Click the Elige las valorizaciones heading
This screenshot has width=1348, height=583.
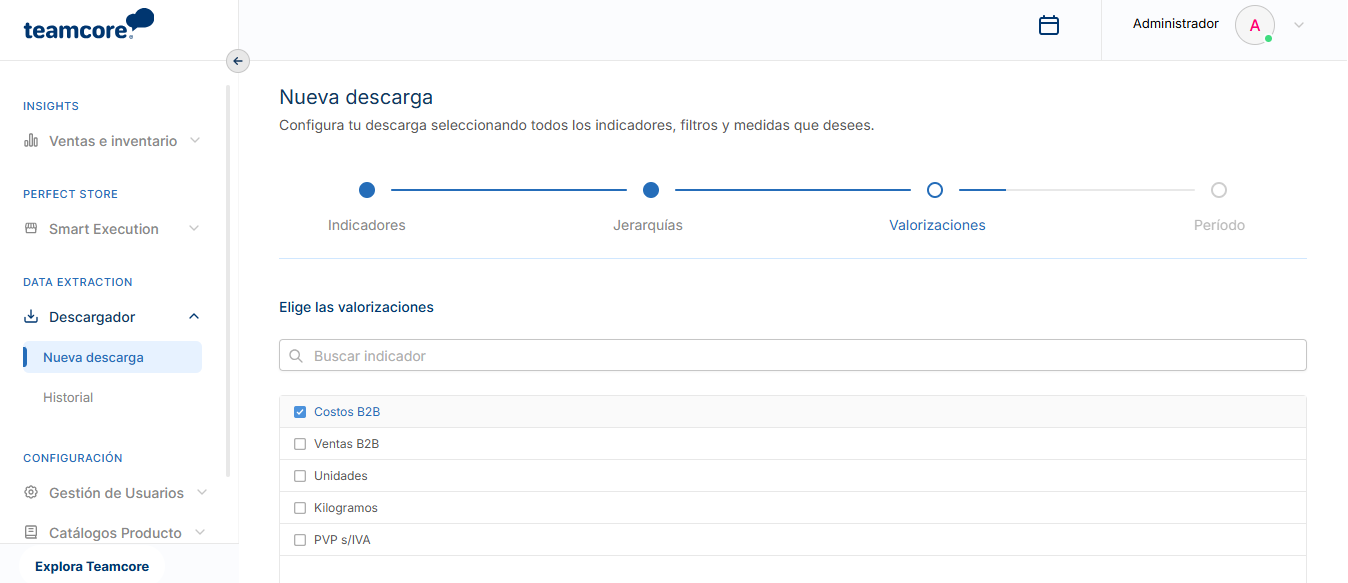[356, 307]
